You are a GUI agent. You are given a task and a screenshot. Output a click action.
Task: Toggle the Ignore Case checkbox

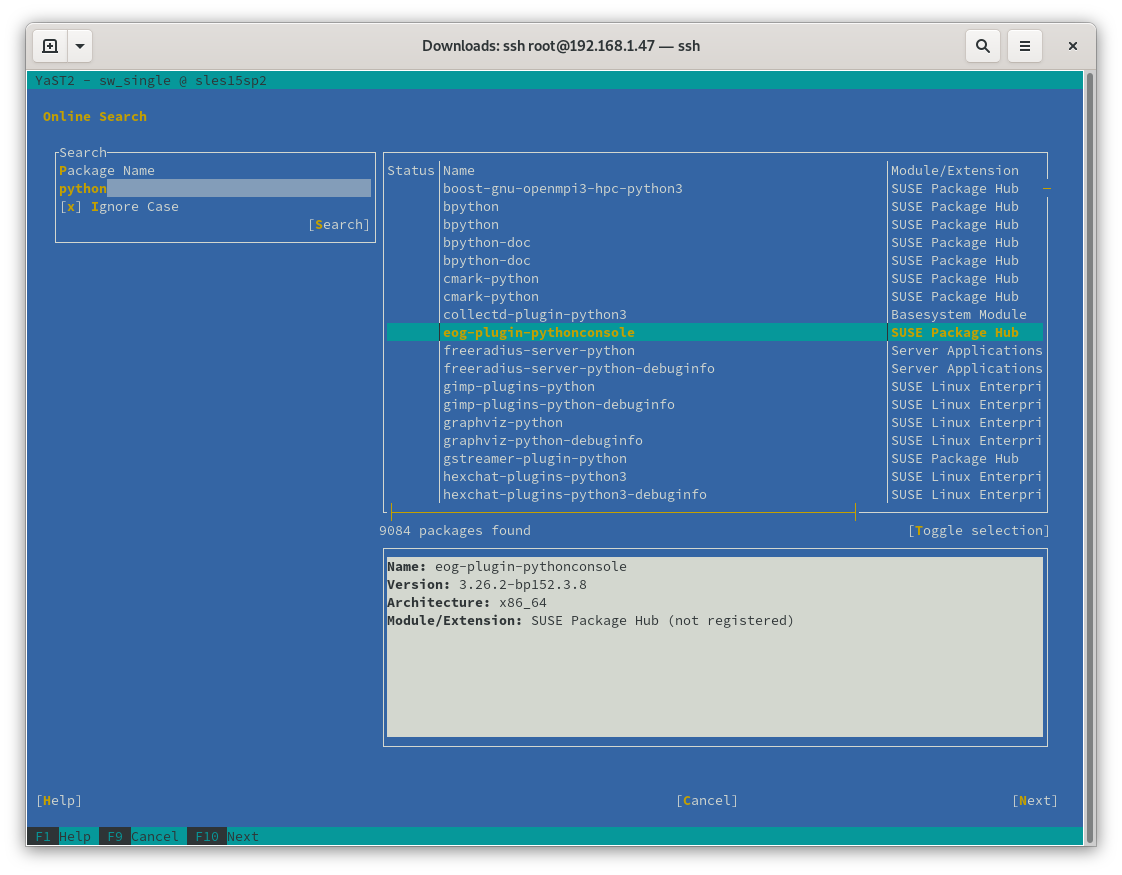coord(70,207)
